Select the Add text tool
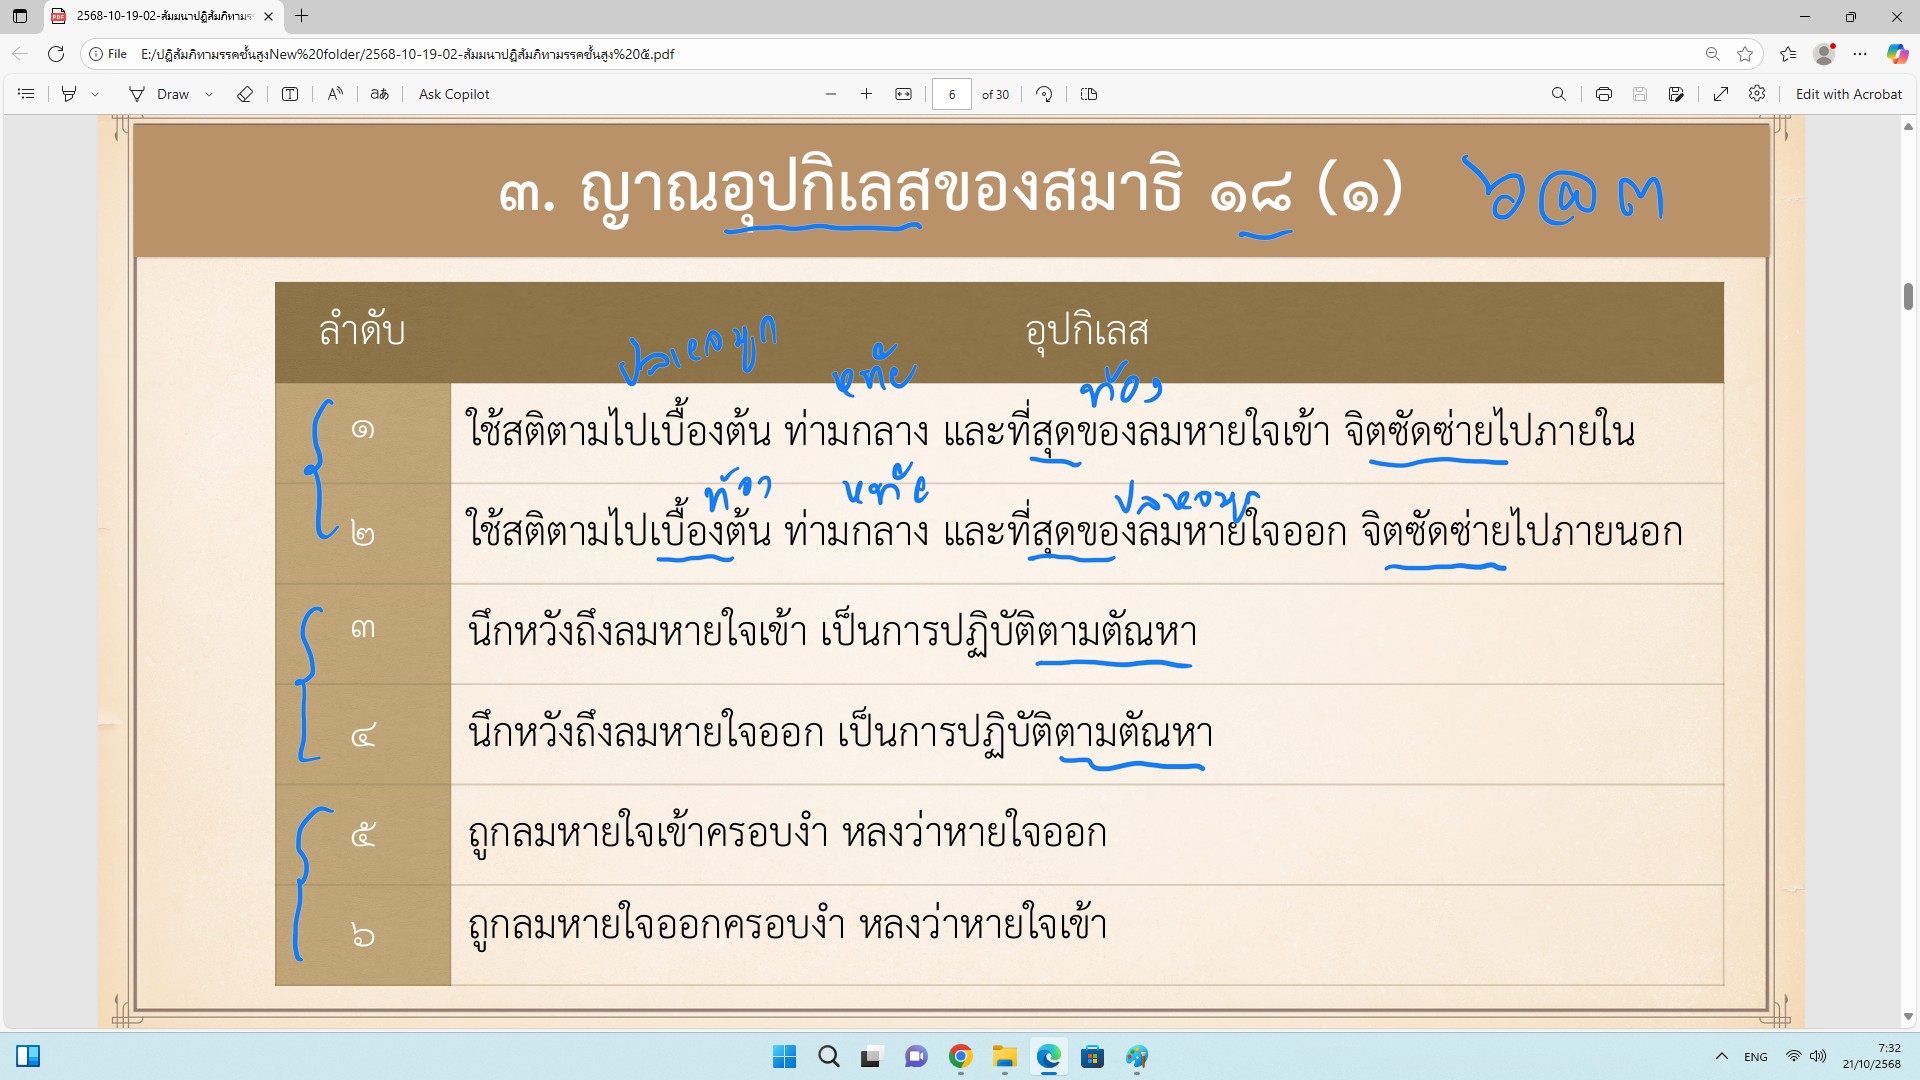The image size is (1920, 1080). 290,94
